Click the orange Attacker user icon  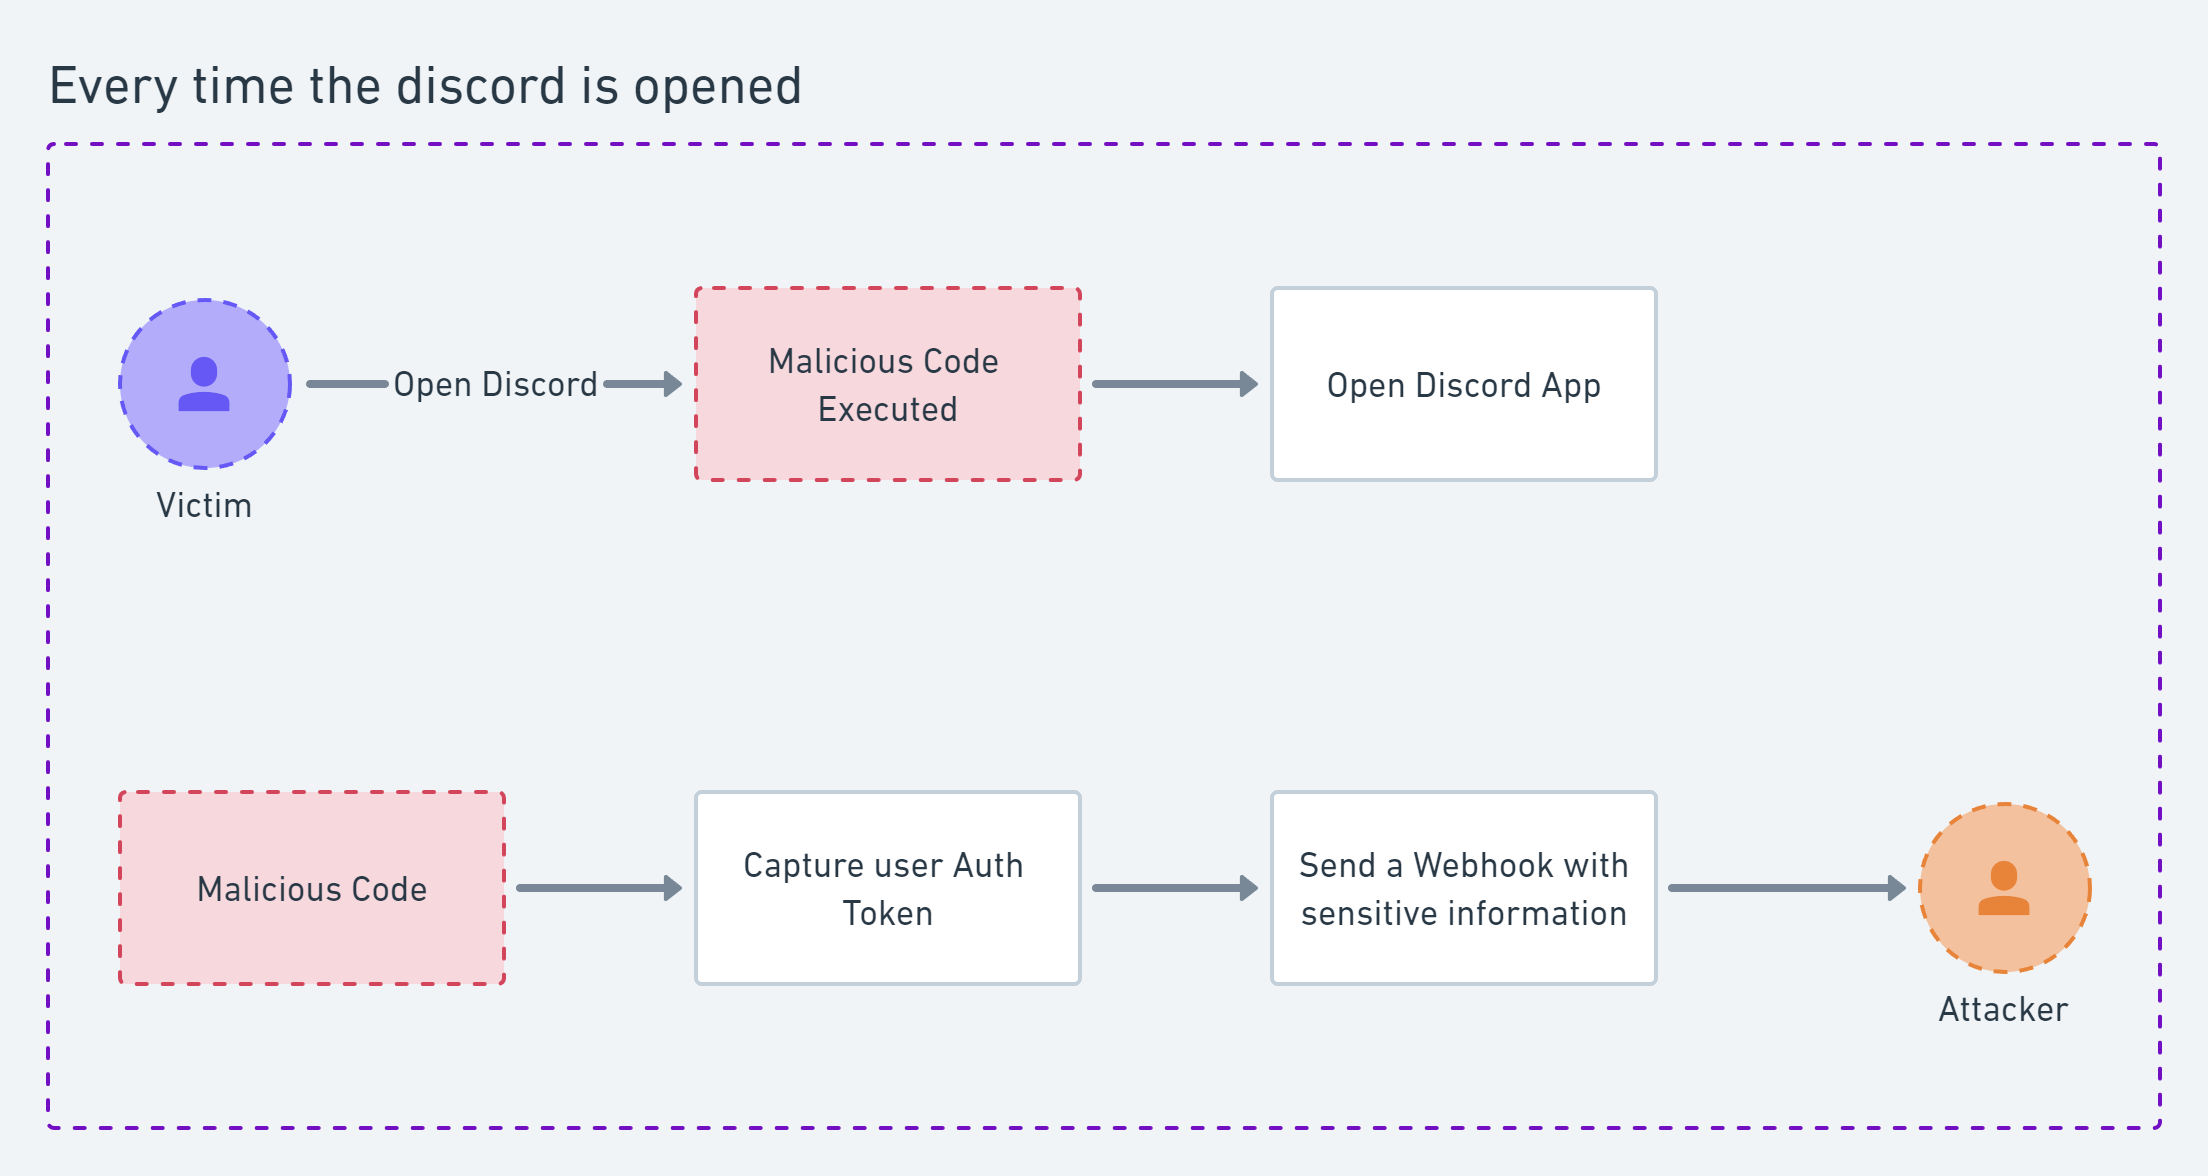tap(2004, 888)
